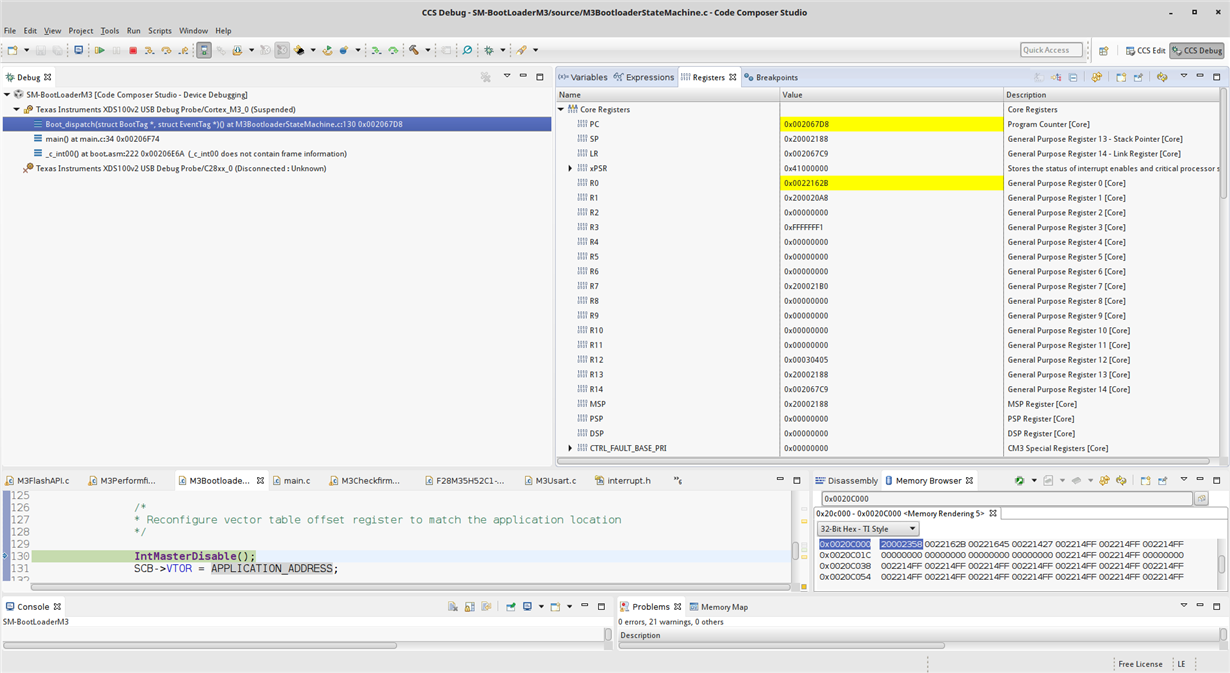The width and height of the screenshot is (1230, 673).
Task: Click the memory address input field
Action: point(1006,498)
